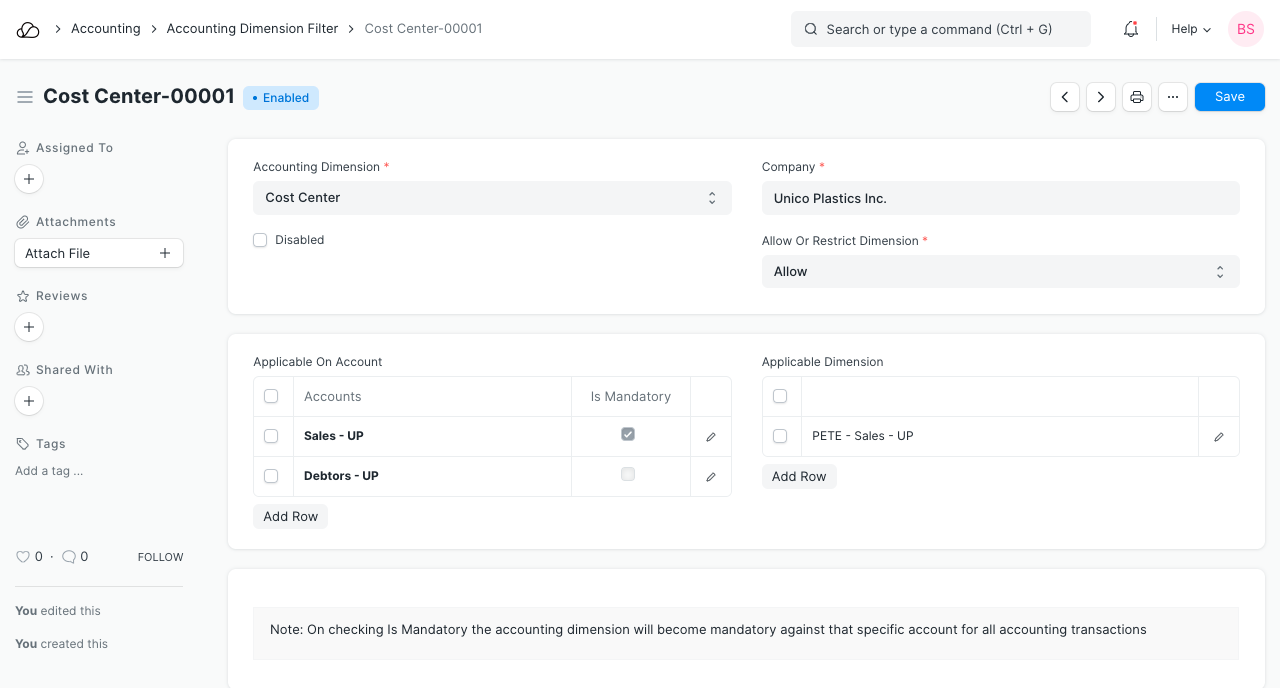Screen dimensions: 1280x688
Task: Add Row under Applicable On Account
Action: pos(290,517)
